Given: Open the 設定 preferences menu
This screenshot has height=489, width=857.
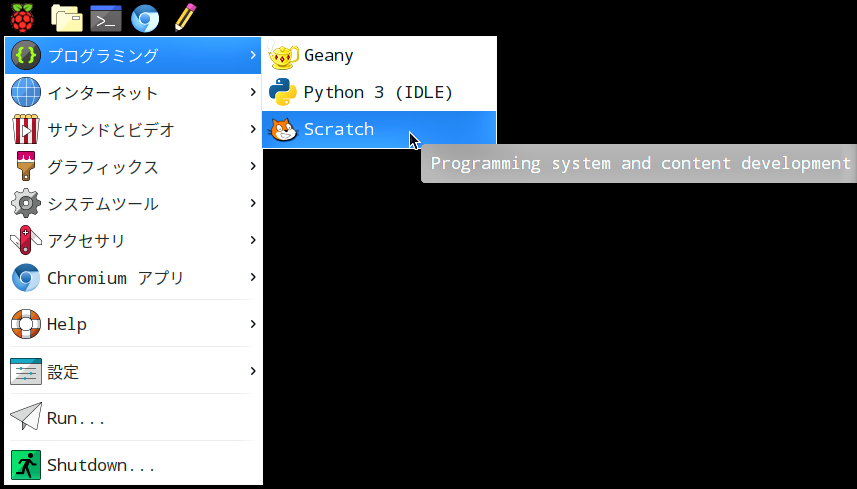Looking at the screenshot, I should pos(63,372).
